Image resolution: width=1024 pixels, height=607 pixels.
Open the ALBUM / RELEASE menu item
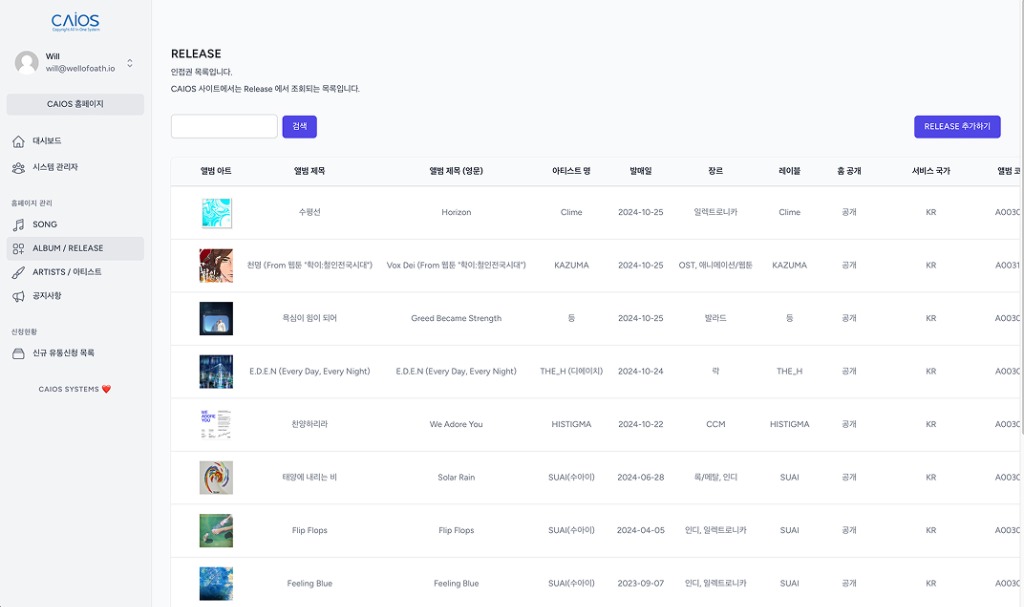[68, 248]
